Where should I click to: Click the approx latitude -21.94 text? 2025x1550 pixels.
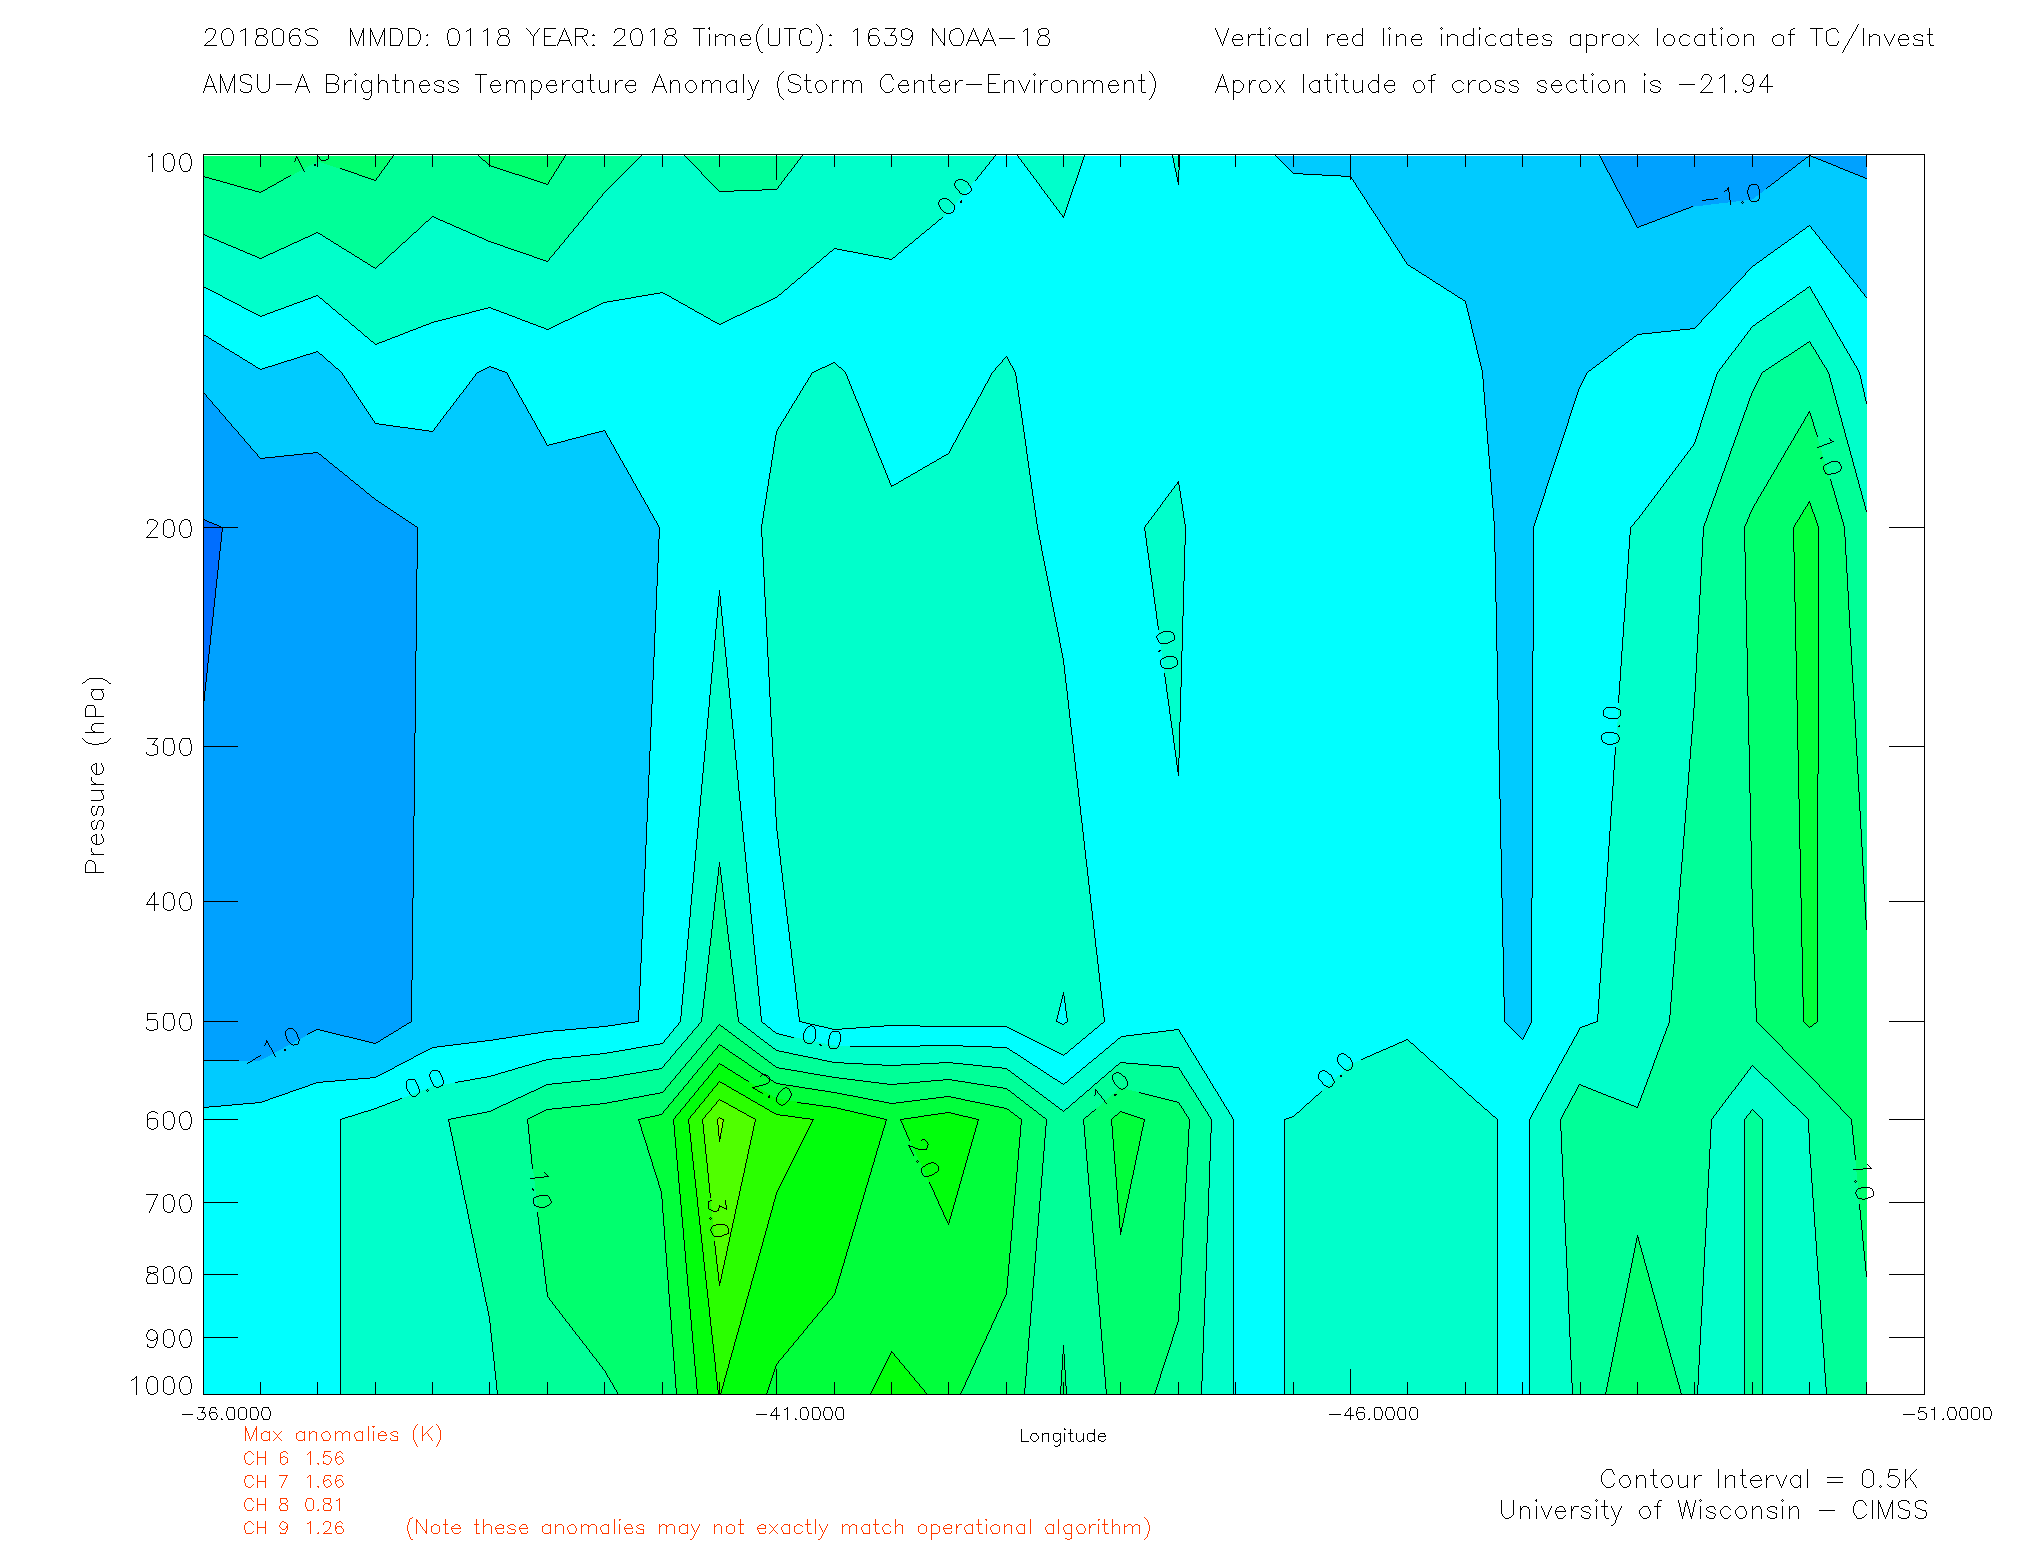[x=1493, y=84]
